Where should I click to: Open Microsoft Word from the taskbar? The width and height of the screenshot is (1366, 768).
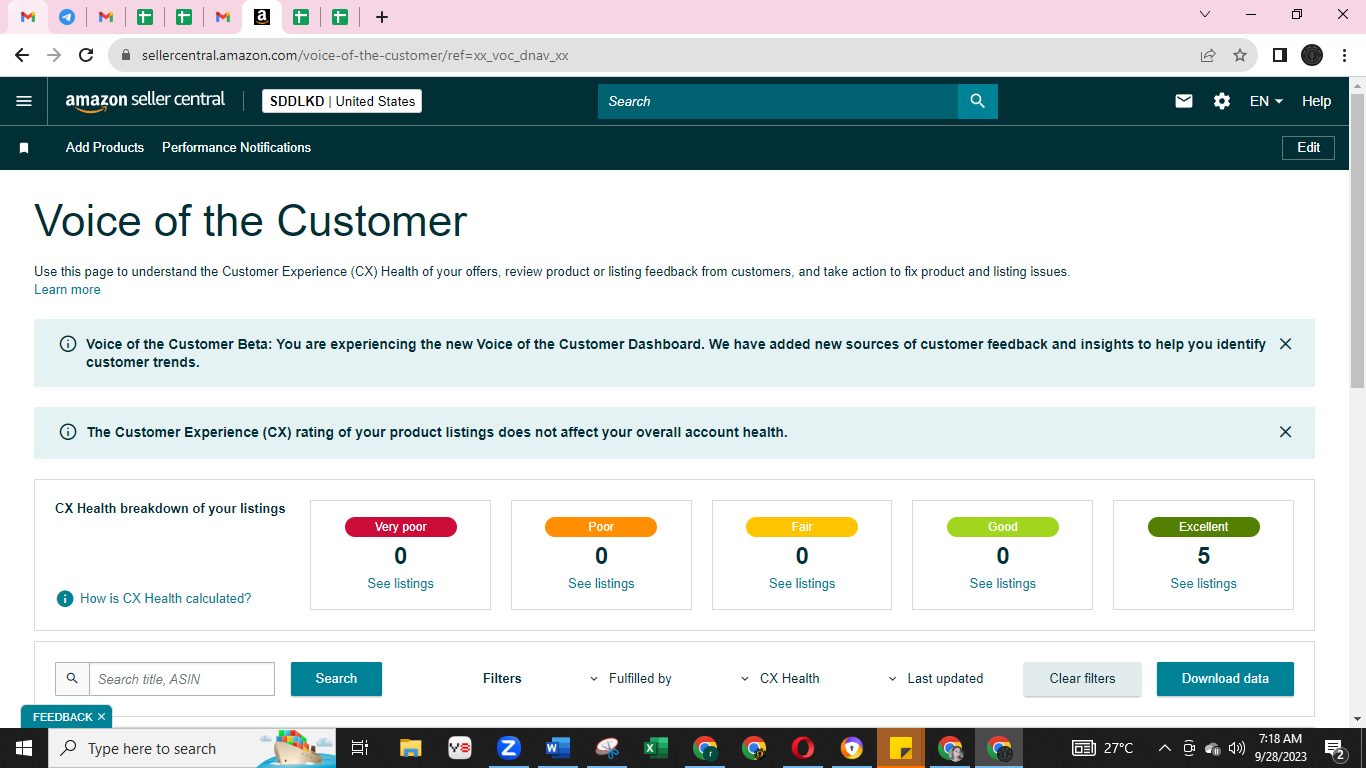pos(558,747)
